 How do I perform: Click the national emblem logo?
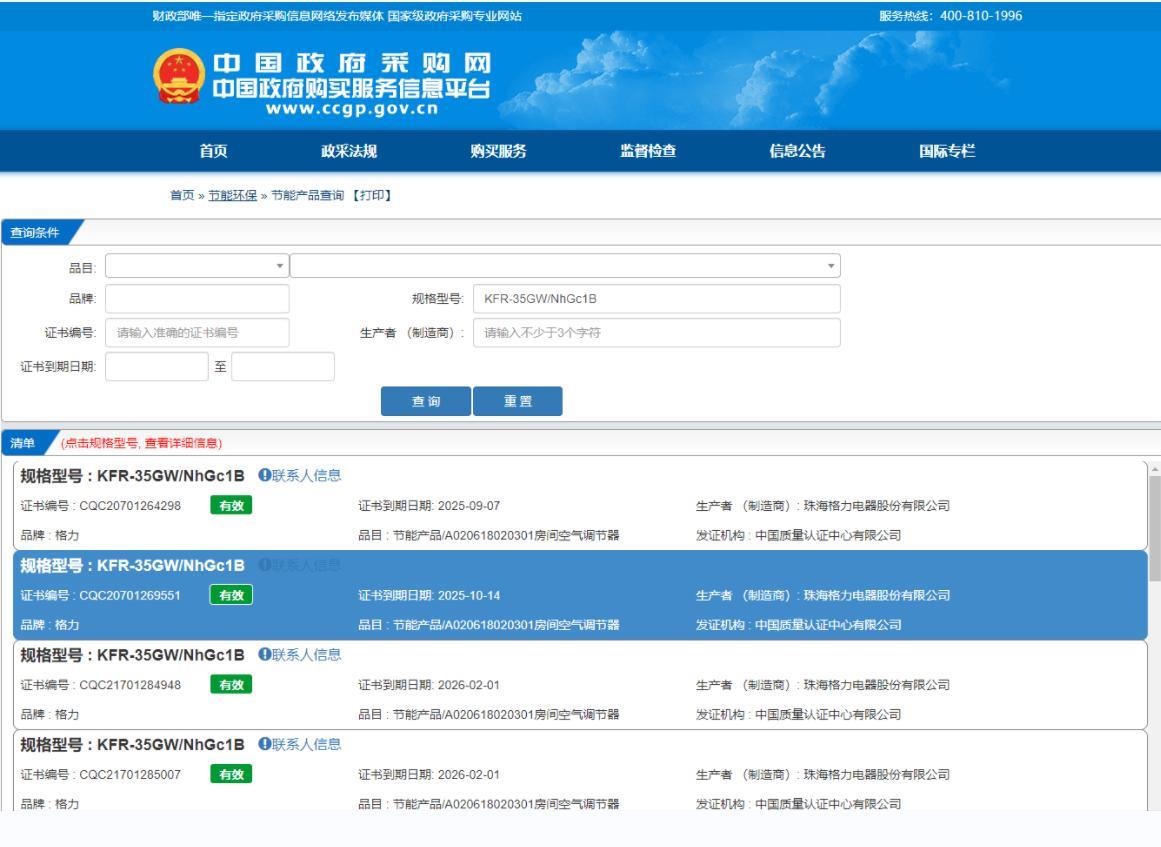point(178,76)
